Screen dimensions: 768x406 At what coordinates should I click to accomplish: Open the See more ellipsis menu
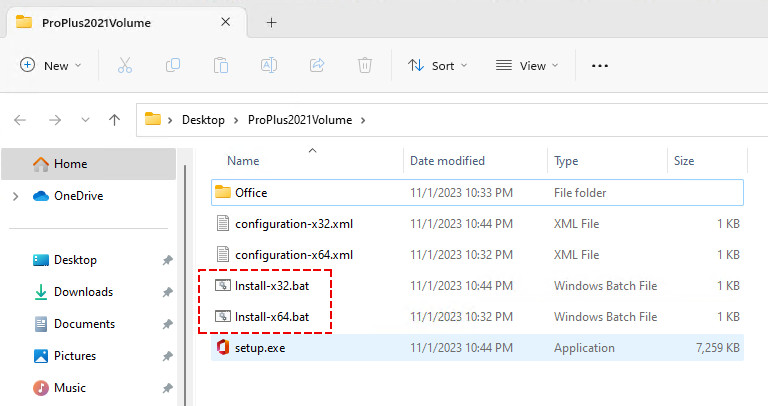[600, 66]
